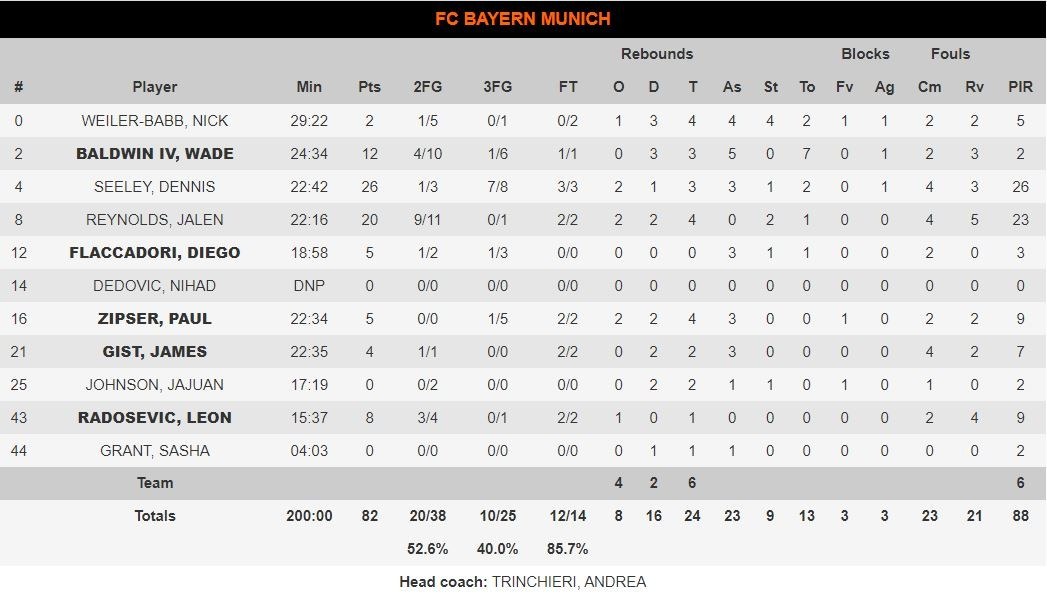This screenshot has width=1047, height=603.
Task: Open REYNOLDS, JALEN's player page
Action: point(155,220)
